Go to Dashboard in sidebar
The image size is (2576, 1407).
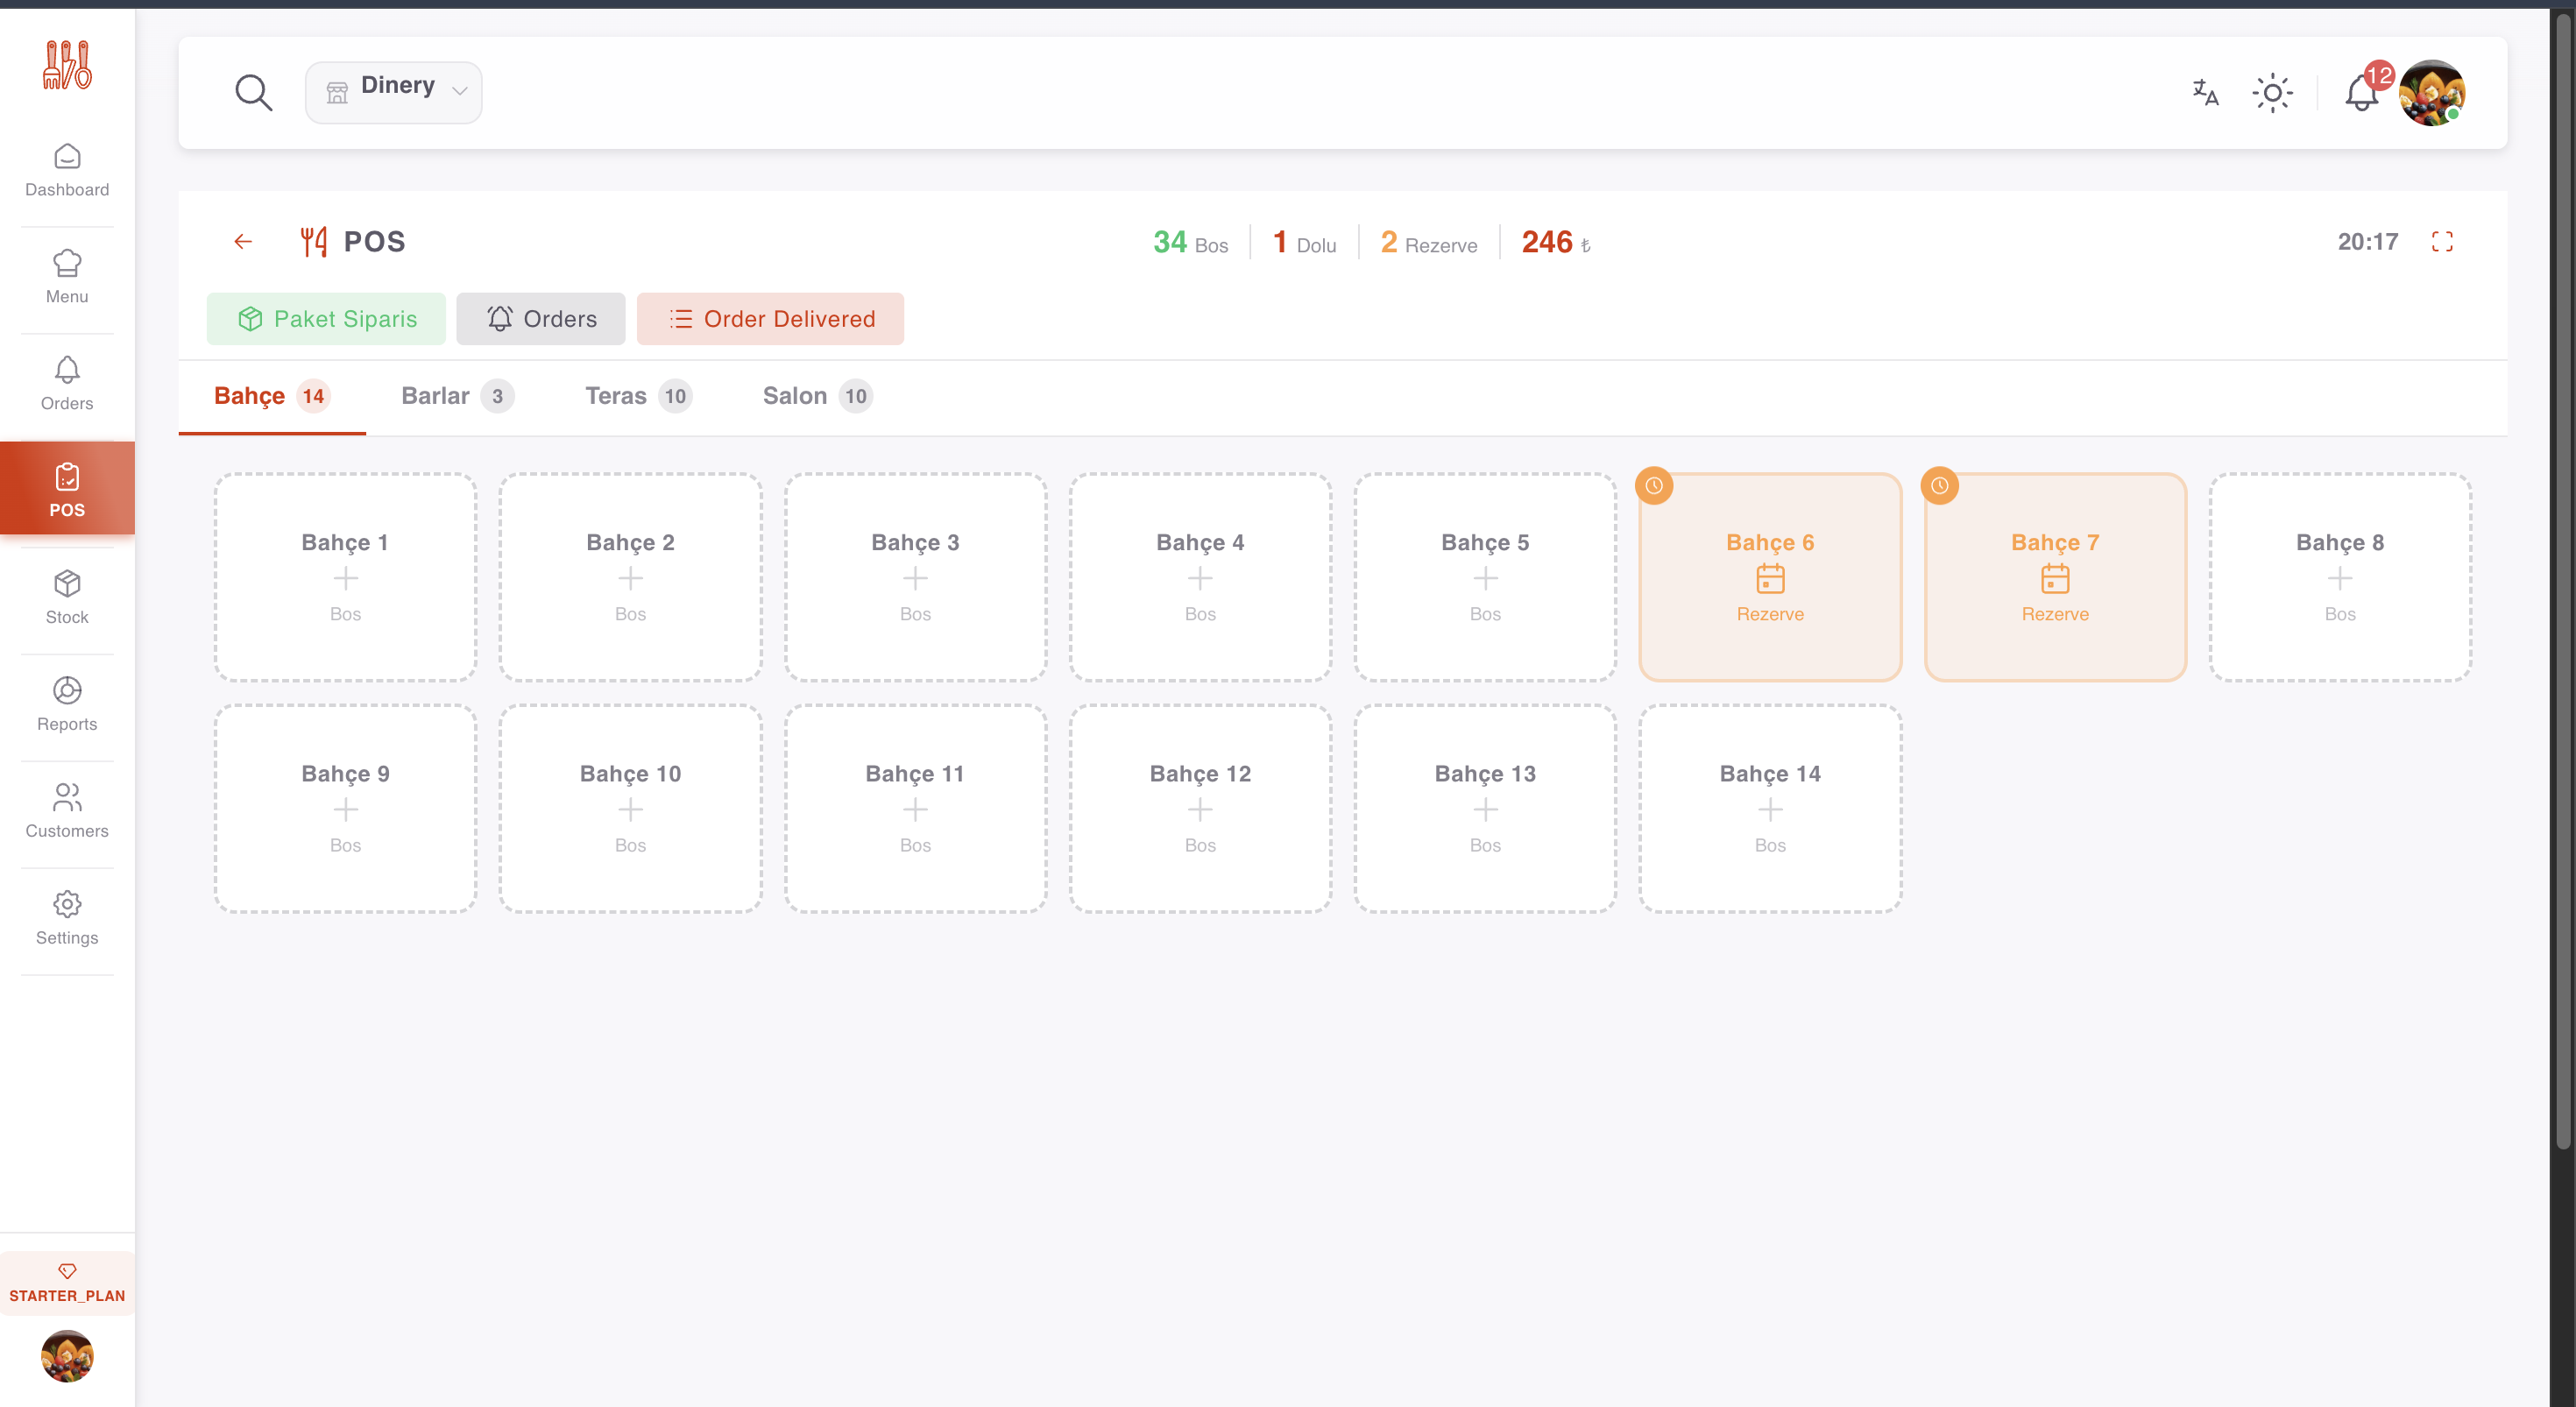click(67, 171)
